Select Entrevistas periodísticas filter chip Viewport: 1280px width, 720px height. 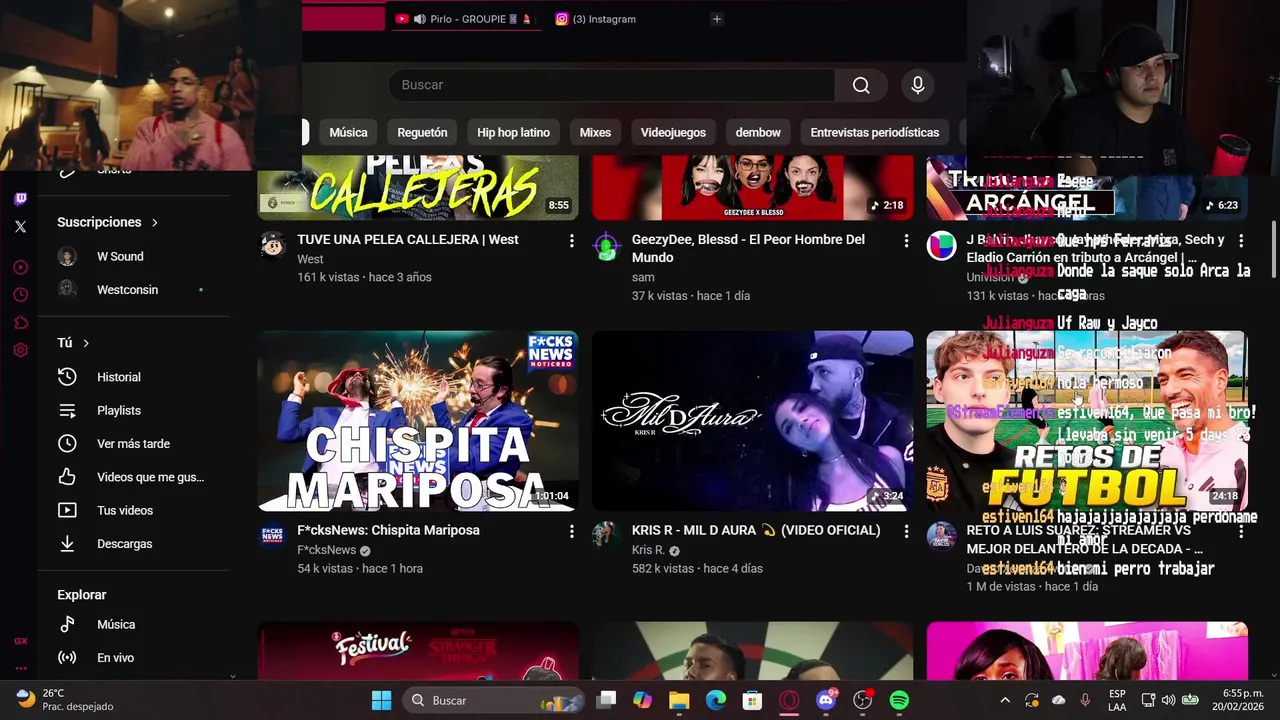tap(875, 132)
